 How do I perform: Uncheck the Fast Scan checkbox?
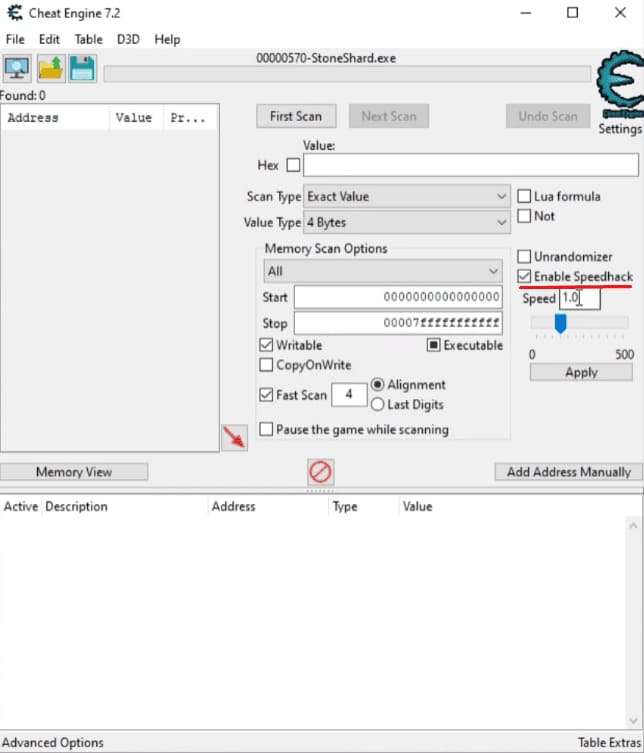266,395
